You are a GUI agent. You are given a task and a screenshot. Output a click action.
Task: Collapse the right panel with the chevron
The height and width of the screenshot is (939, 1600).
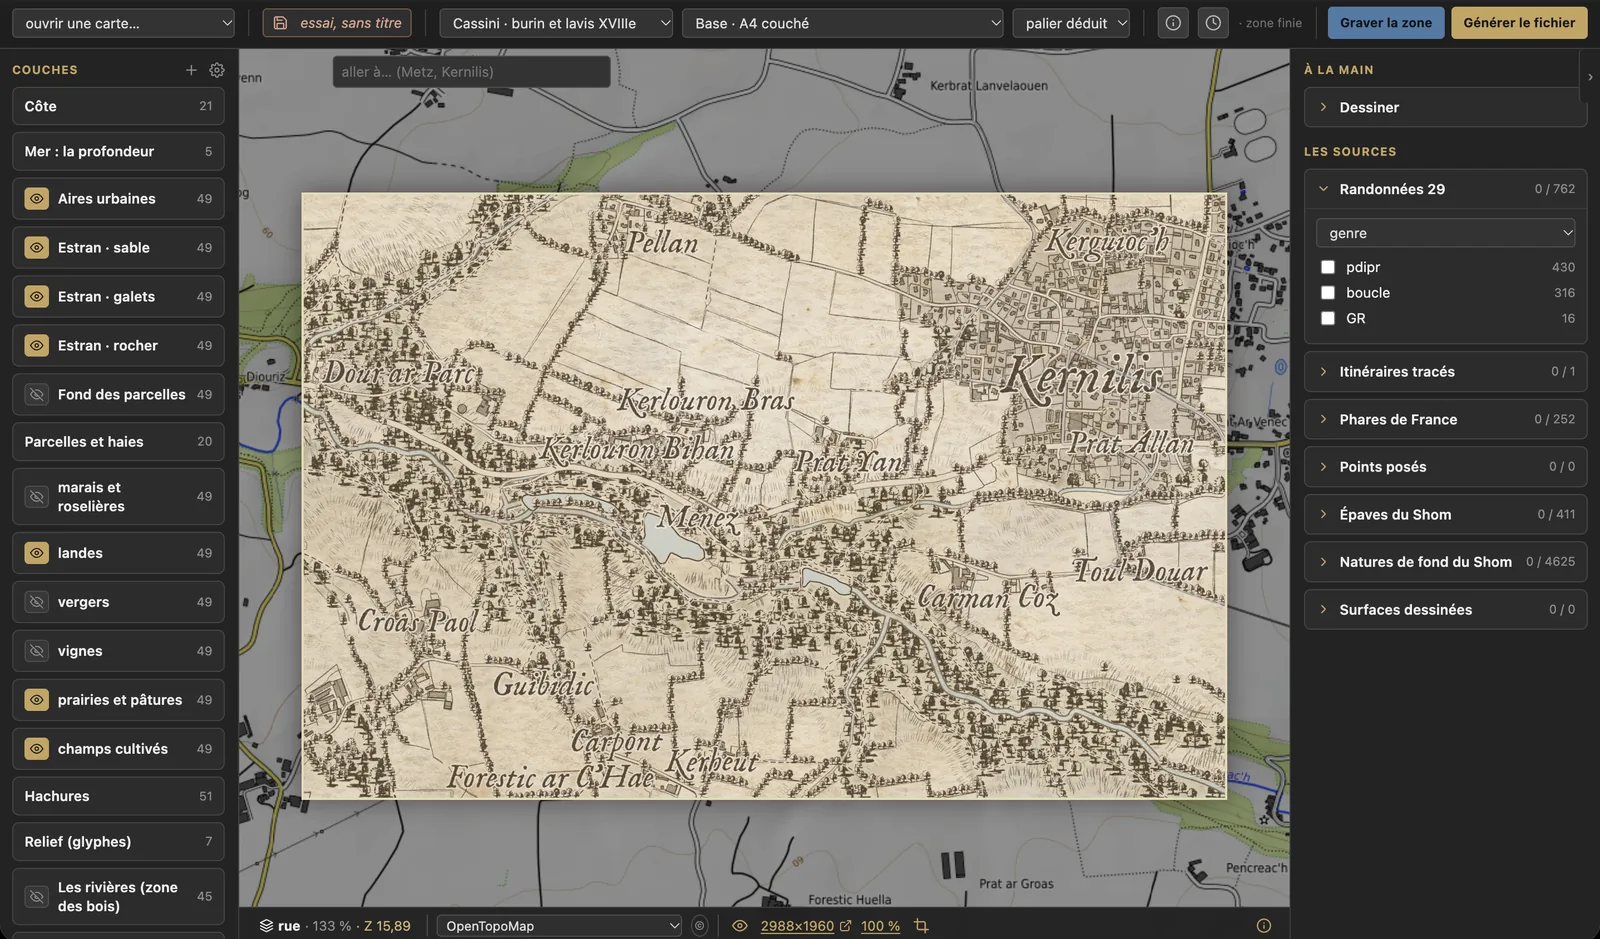(x=1590, y=77)
